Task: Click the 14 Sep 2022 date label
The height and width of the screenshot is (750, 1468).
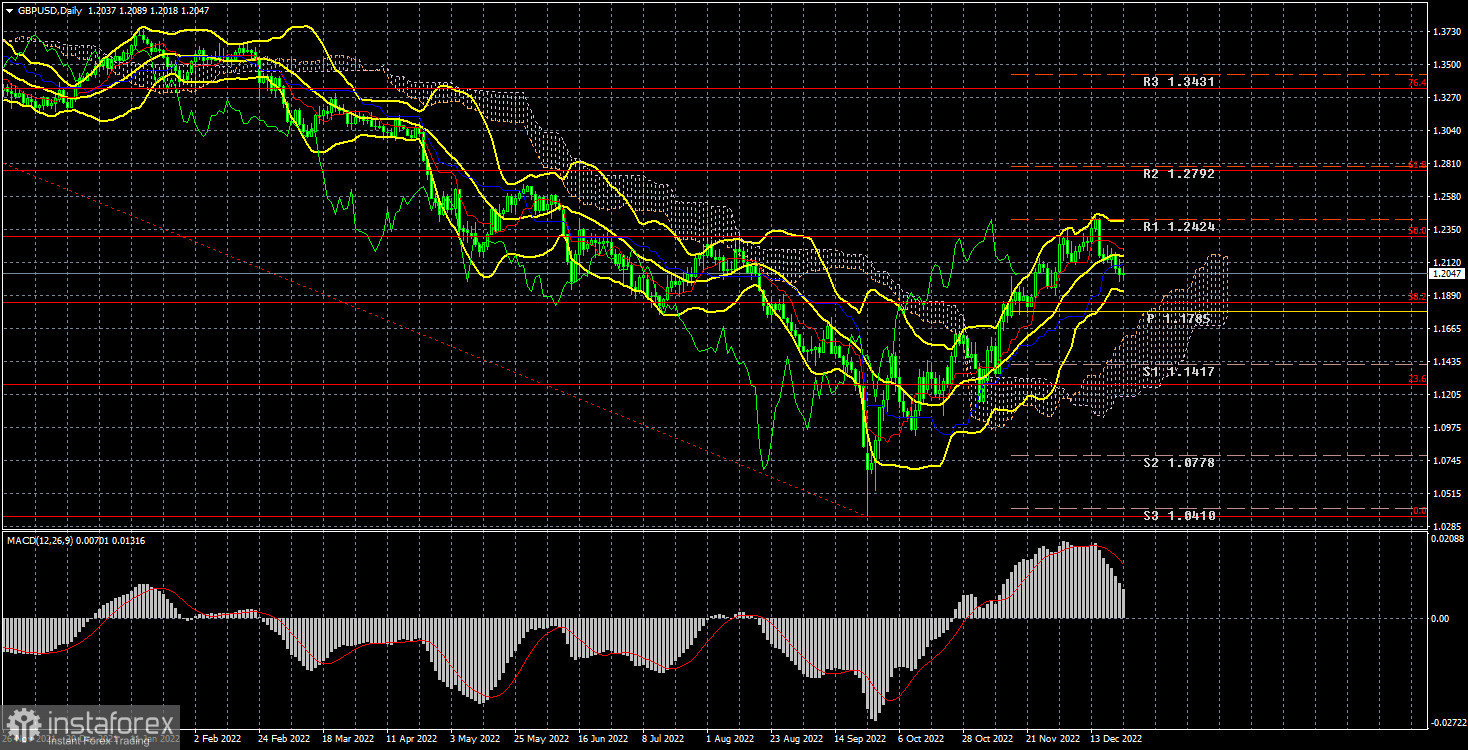Action: (x=859, y=739)
